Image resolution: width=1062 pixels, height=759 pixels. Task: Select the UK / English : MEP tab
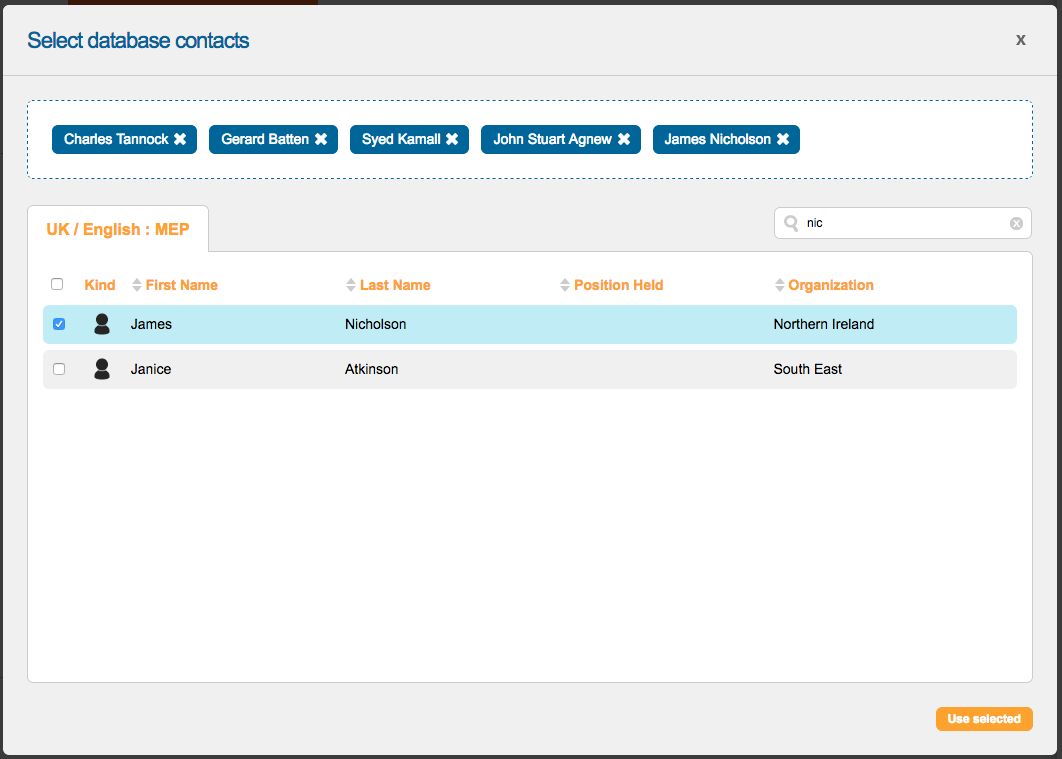coord(118,229)
